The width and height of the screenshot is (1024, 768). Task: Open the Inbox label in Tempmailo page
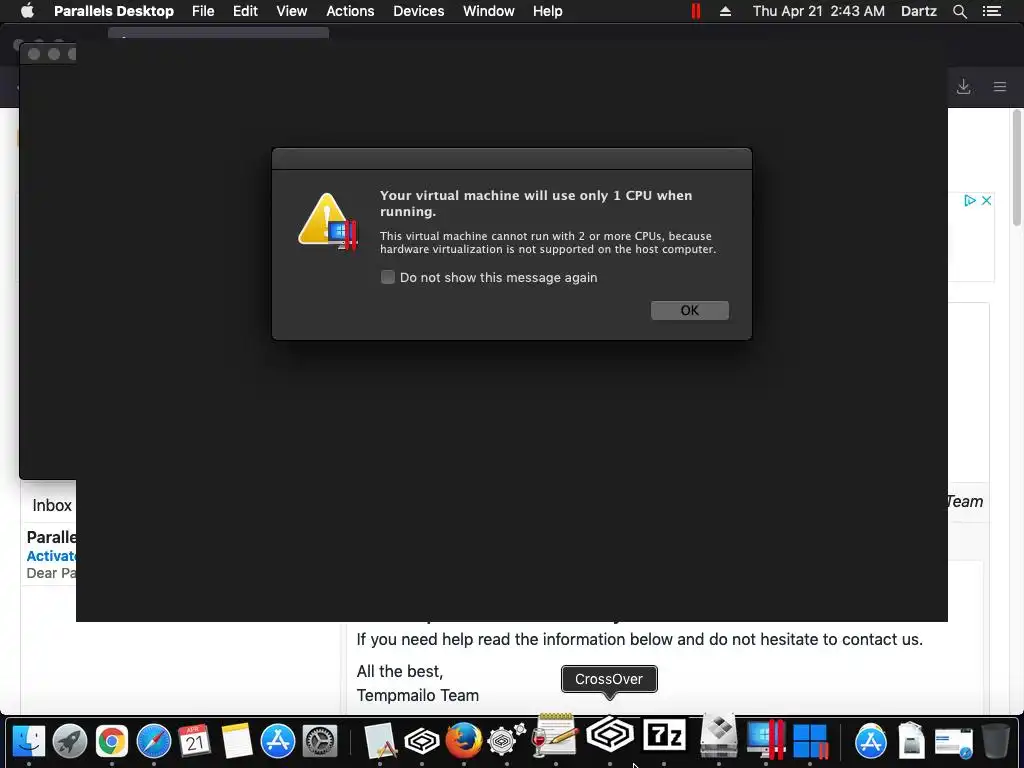(52, 505)
